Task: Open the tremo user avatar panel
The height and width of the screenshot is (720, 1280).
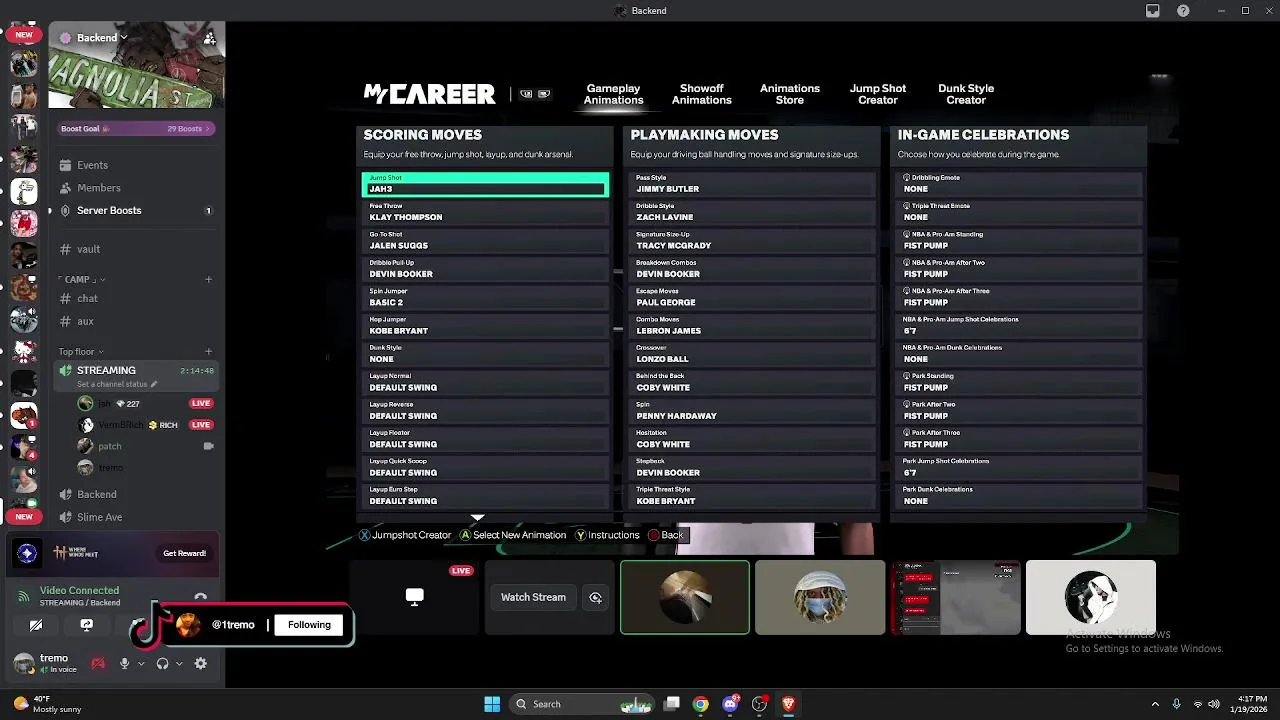Action: click(22, 663)
